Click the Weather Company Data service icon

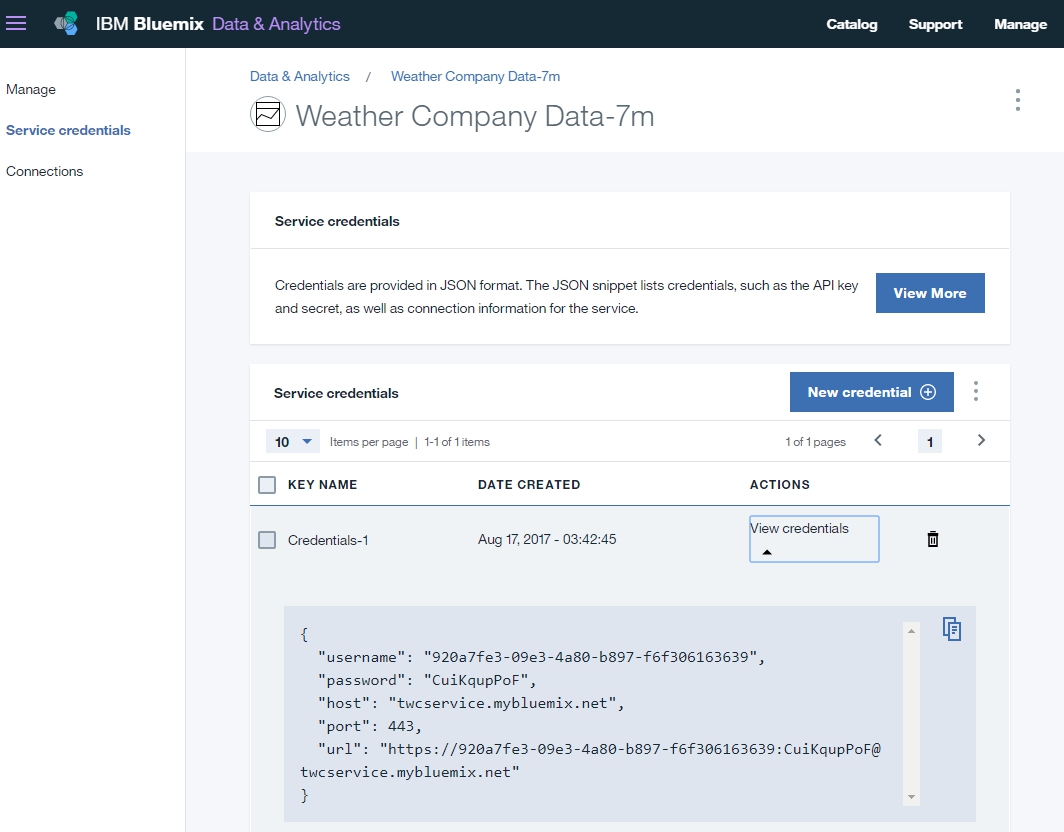click(267, 114)
